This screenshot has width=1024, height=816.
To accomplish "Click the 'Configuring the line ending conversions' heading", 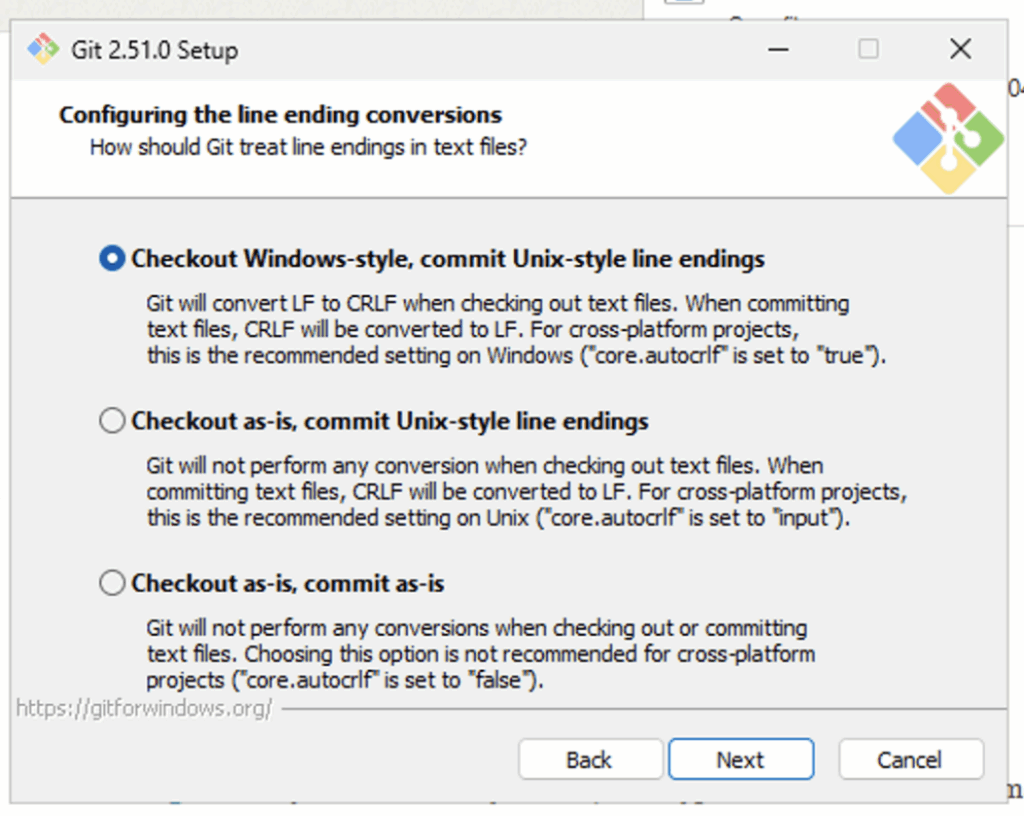I will pos(280,115).
